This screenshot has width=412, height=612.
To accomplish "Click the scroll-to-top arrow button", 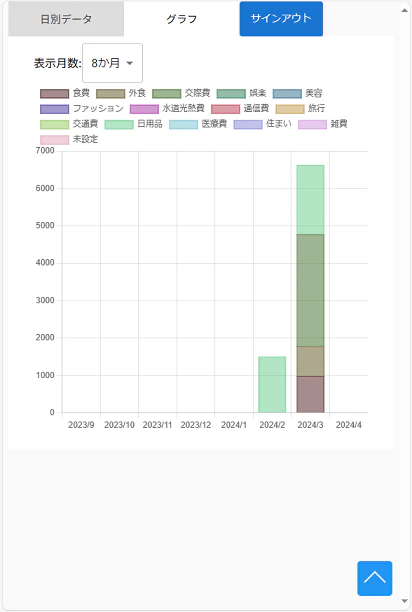I will point(375,578).
